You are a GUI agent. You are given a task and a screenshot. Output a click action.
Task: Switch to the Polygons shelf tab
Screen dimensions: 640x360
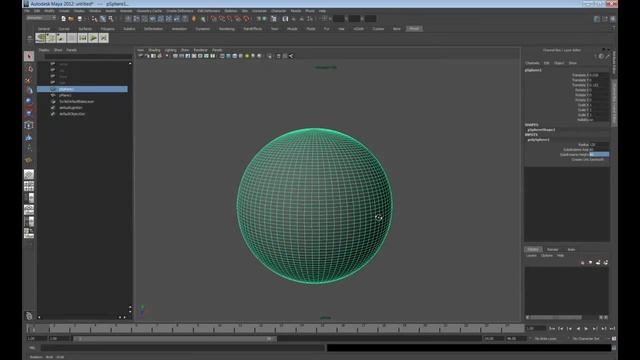pos(107,29)
